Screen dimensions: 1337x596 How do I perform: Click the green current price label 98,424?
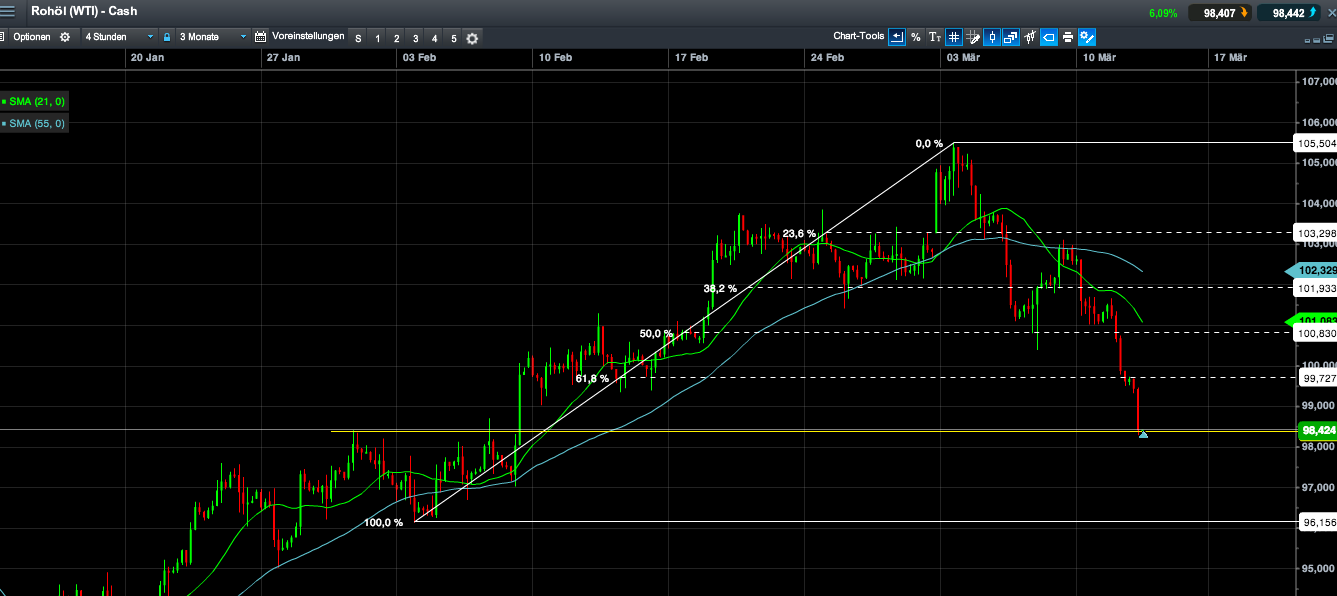point(1316,430)
